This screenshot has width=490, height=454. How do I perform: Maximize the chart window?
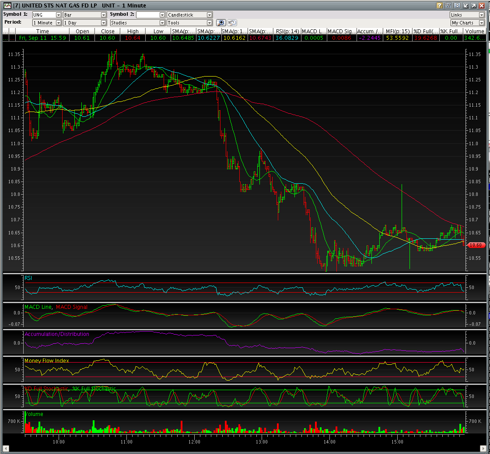coord(473,5)
